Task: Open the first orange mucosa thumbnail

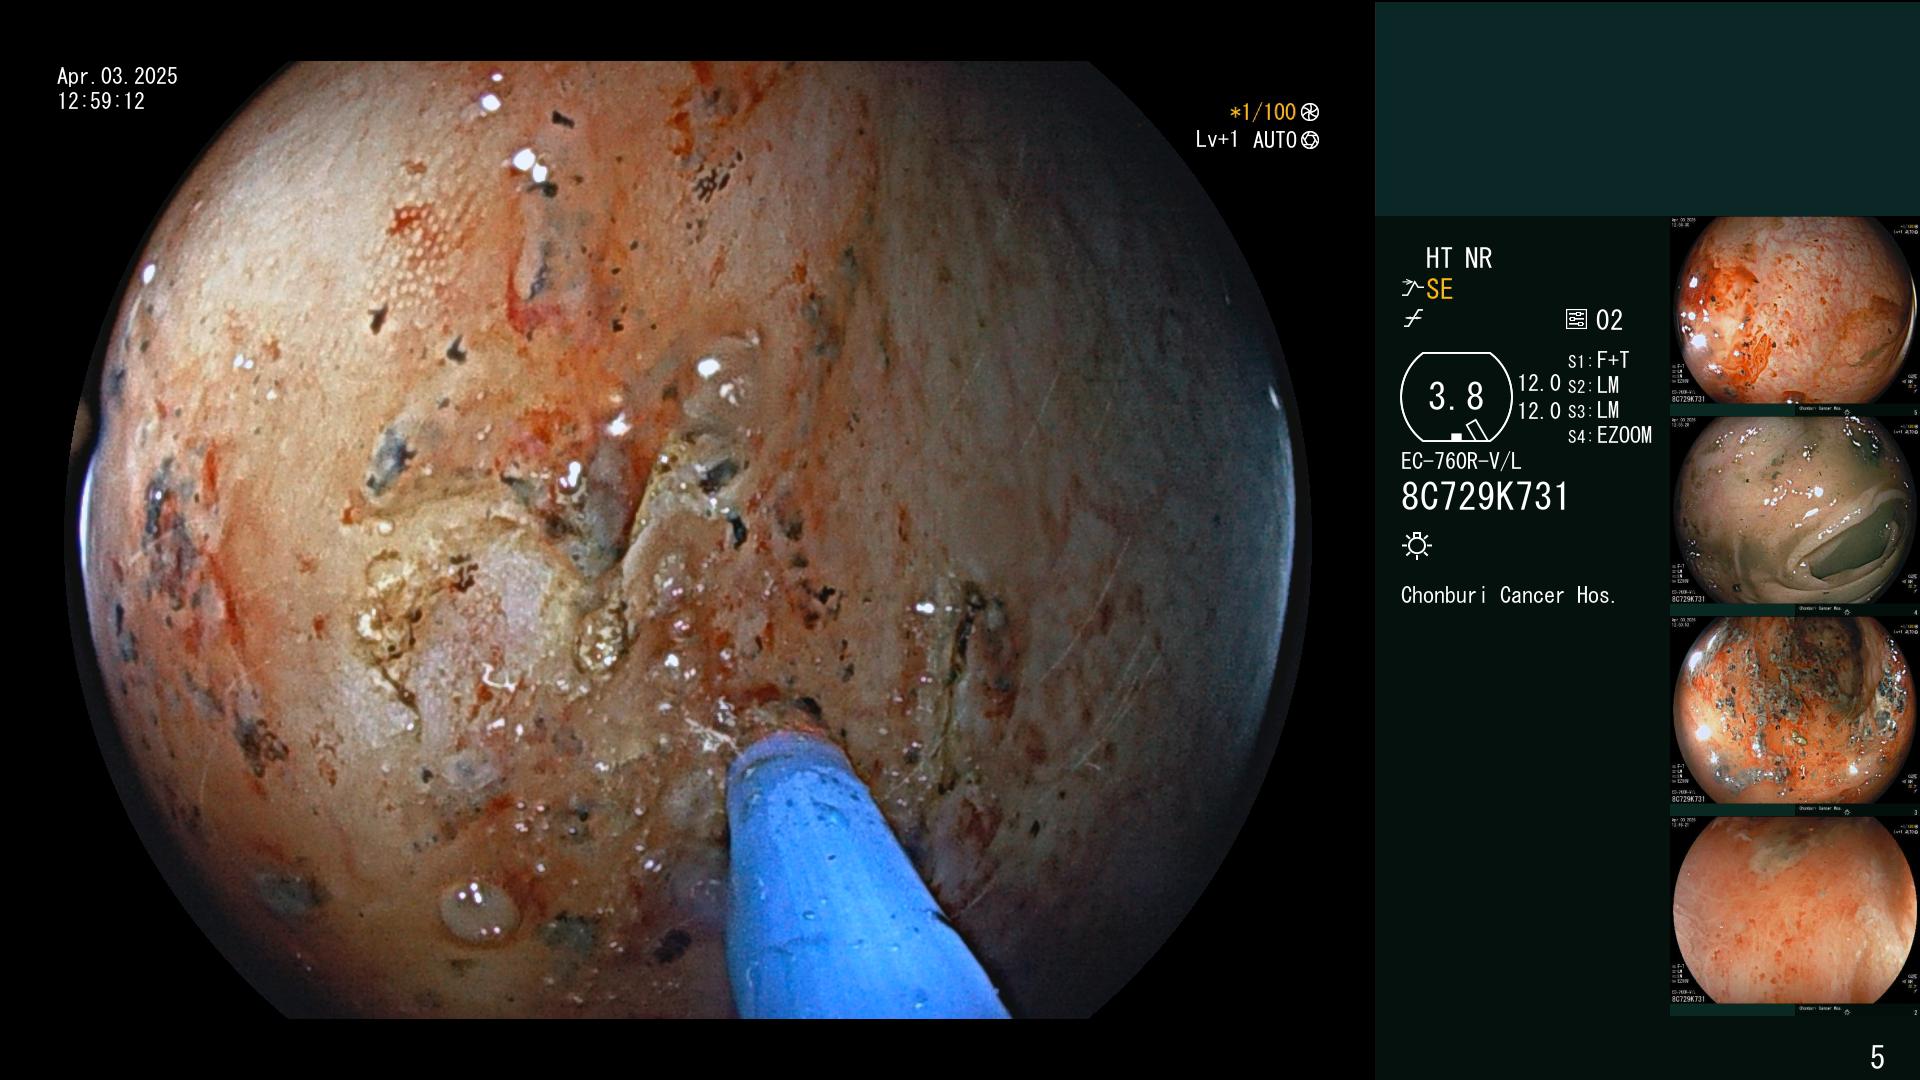Action: [1793, 311]
